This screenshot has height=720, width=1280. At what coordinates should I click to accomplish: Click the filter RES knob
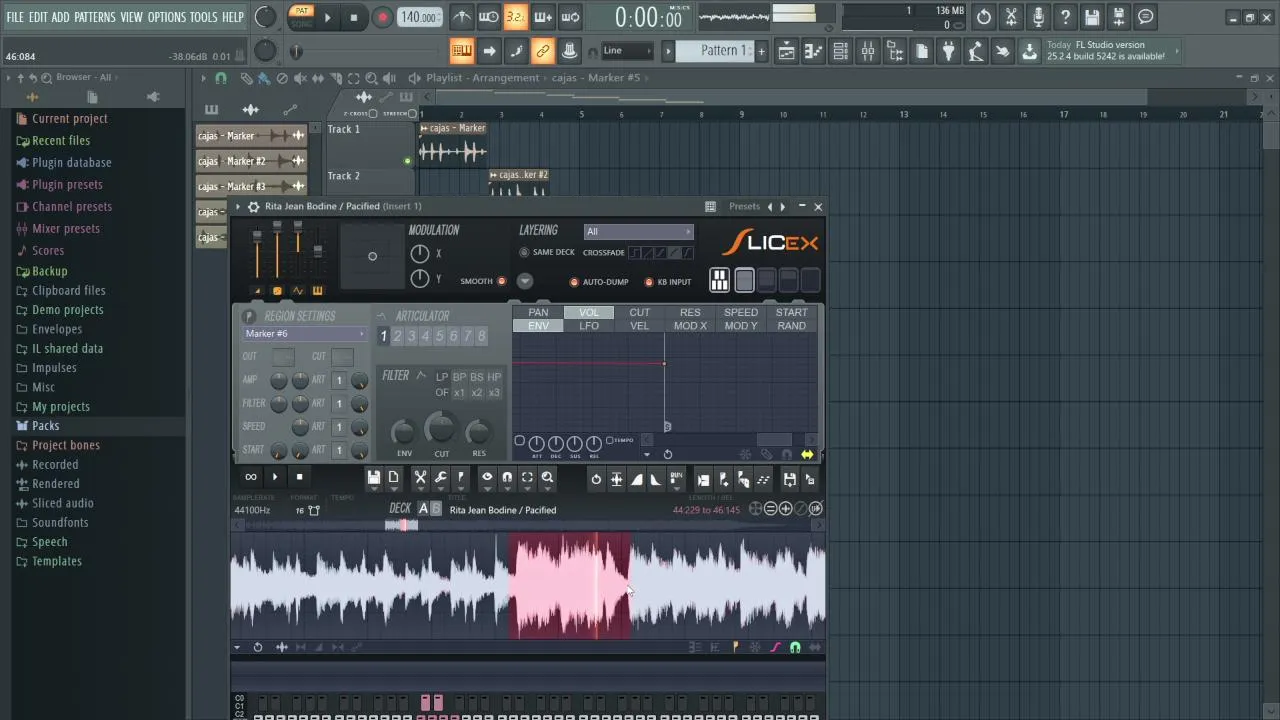click(x=479, y=432)
